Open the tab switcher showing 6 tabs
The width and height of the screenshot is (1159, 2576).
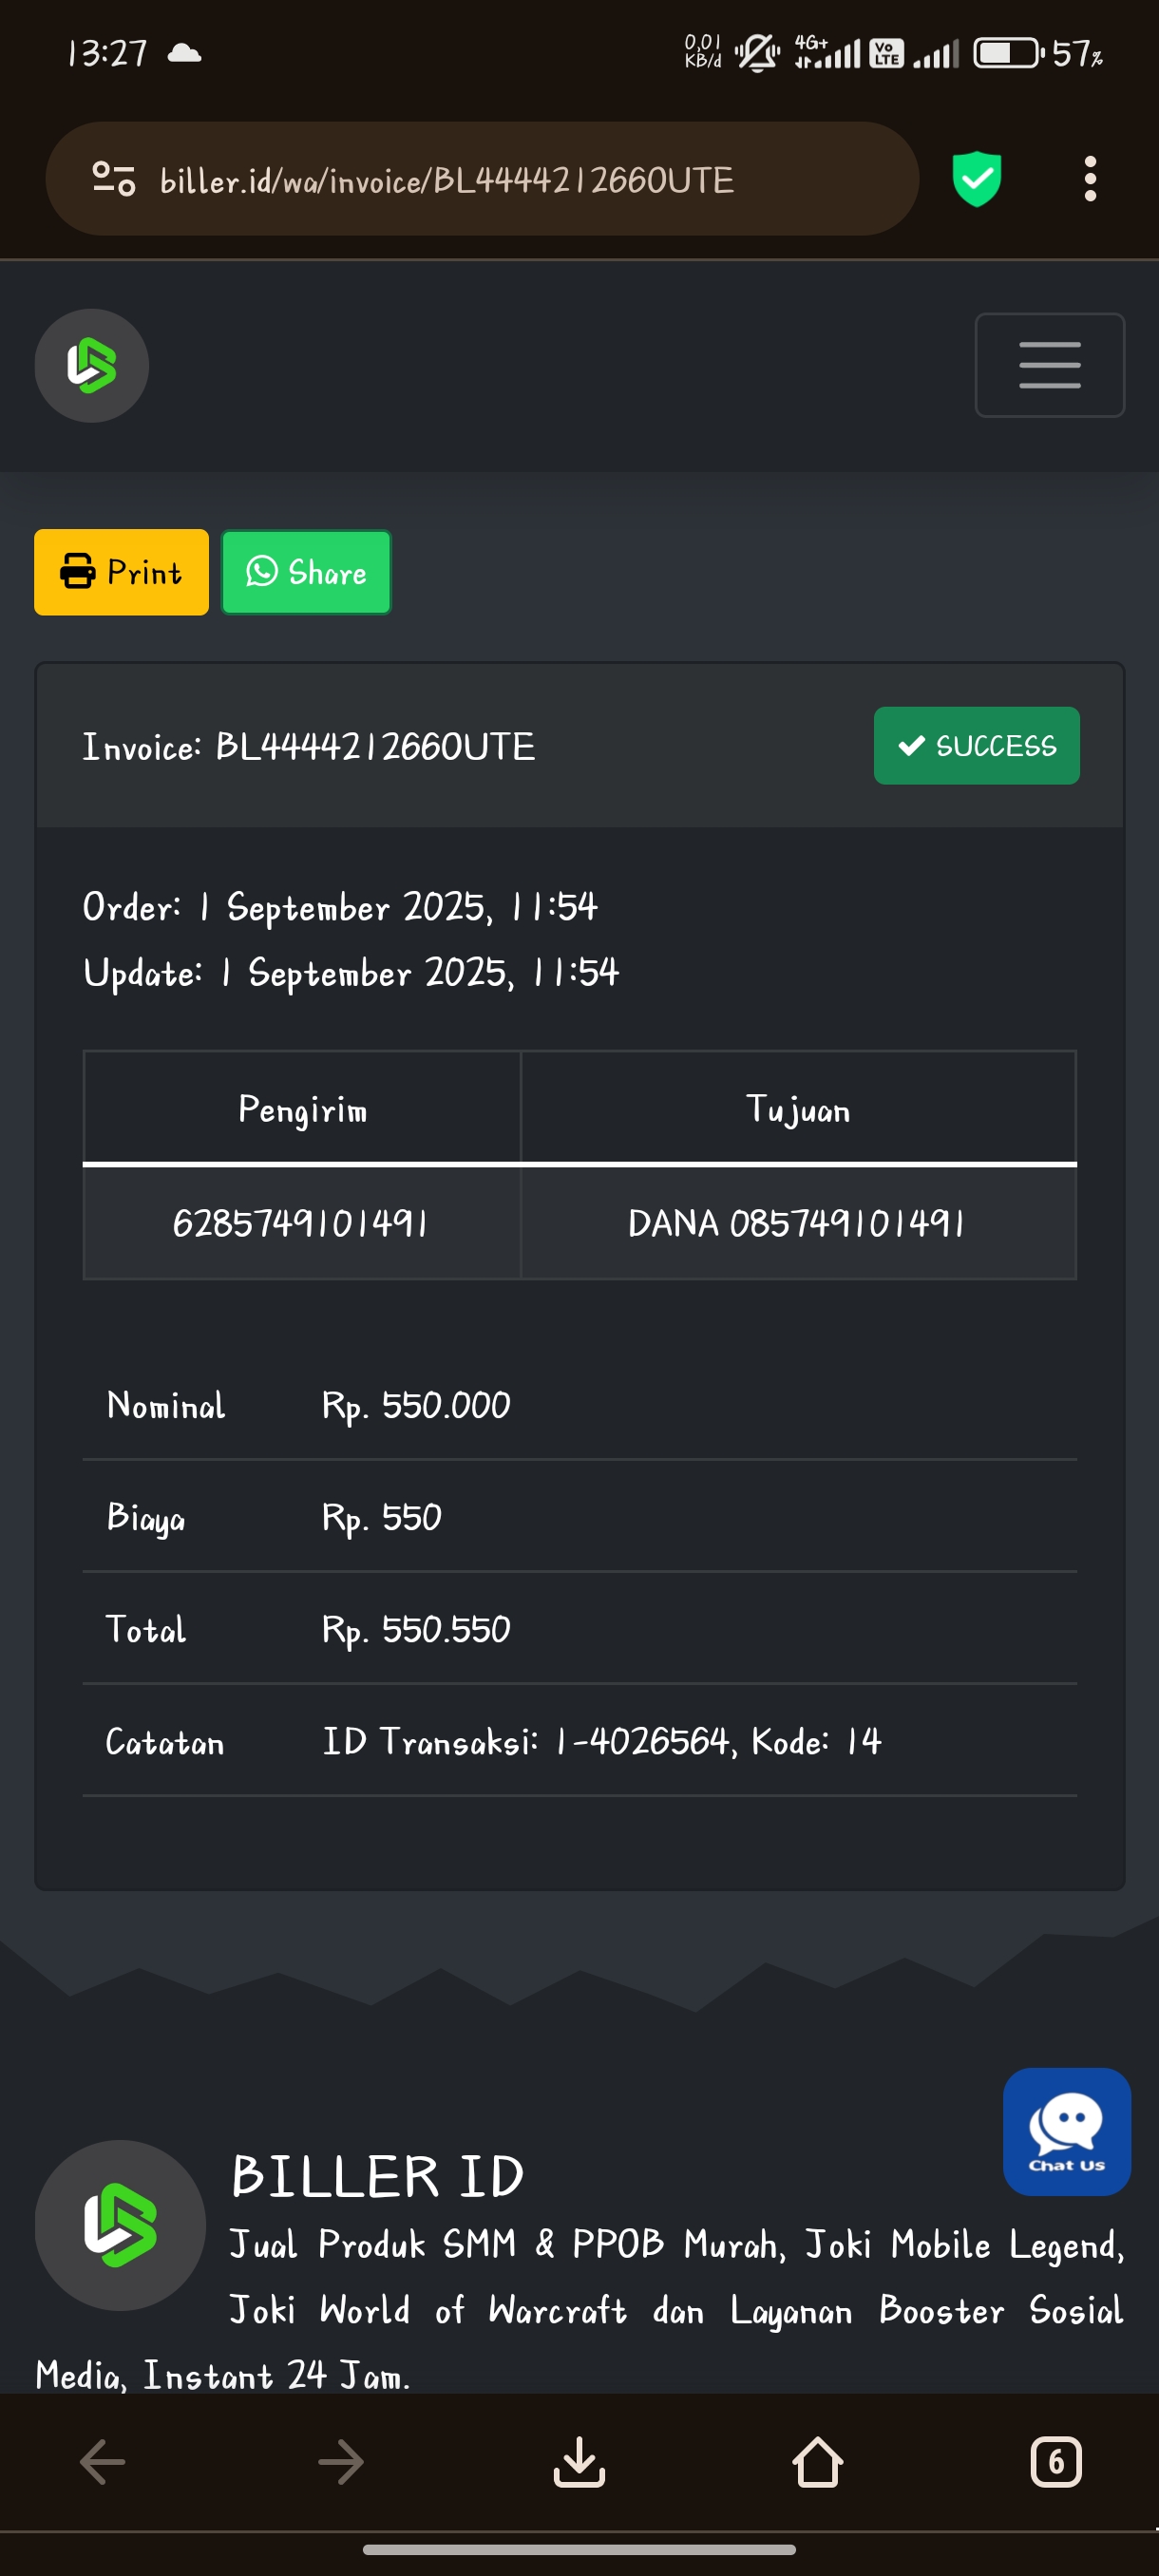[1055, 2461]
